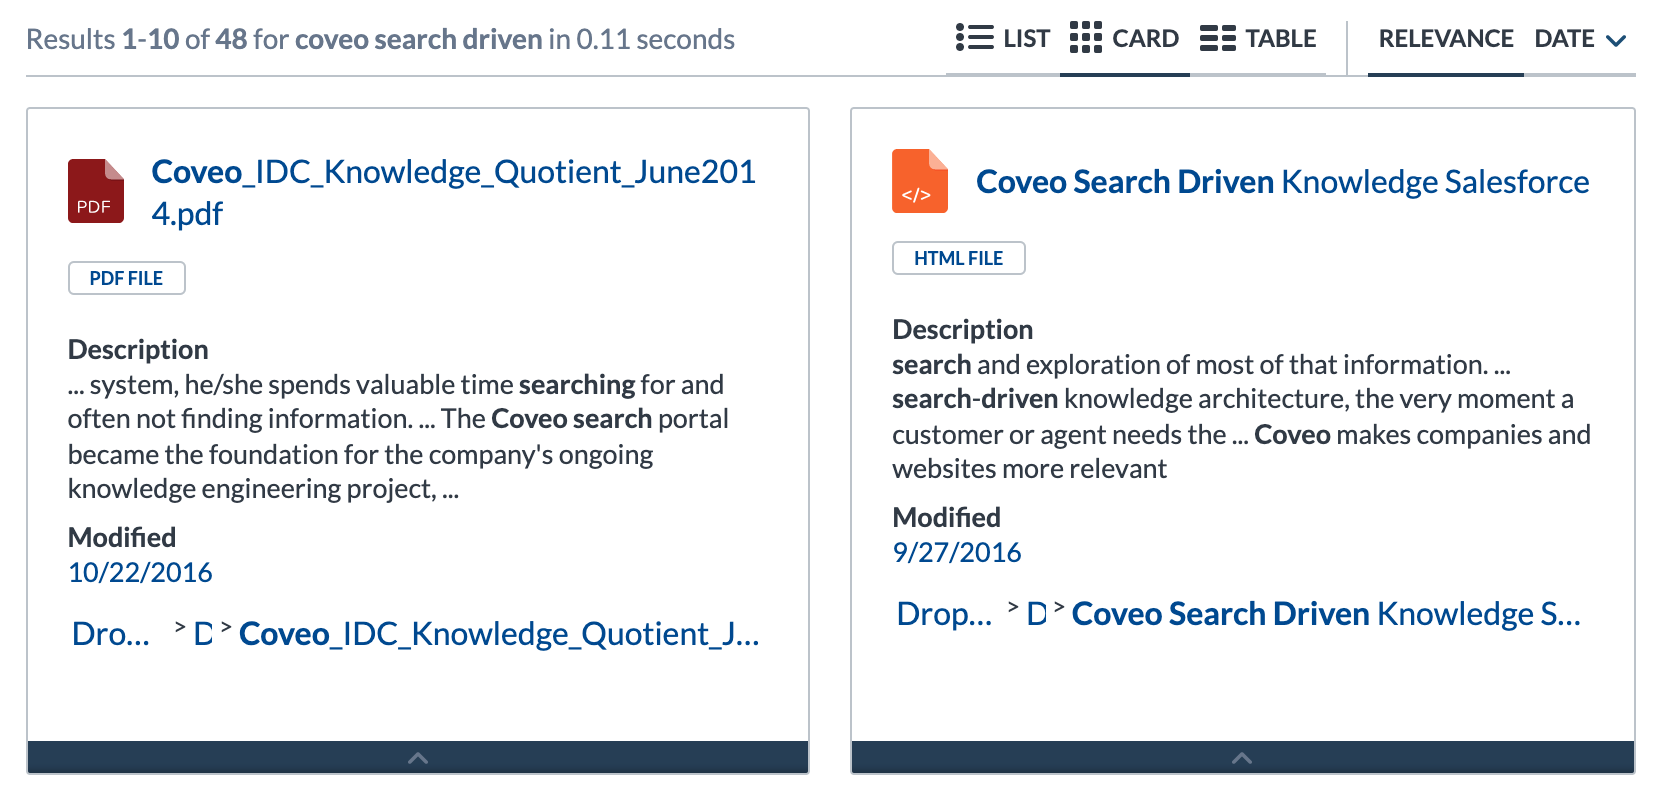Viewport: 1662px width, 806px height.
Task: Open Coveo Search Driven Knowledge S... breadcrumb
Action: click(1326, 614)
